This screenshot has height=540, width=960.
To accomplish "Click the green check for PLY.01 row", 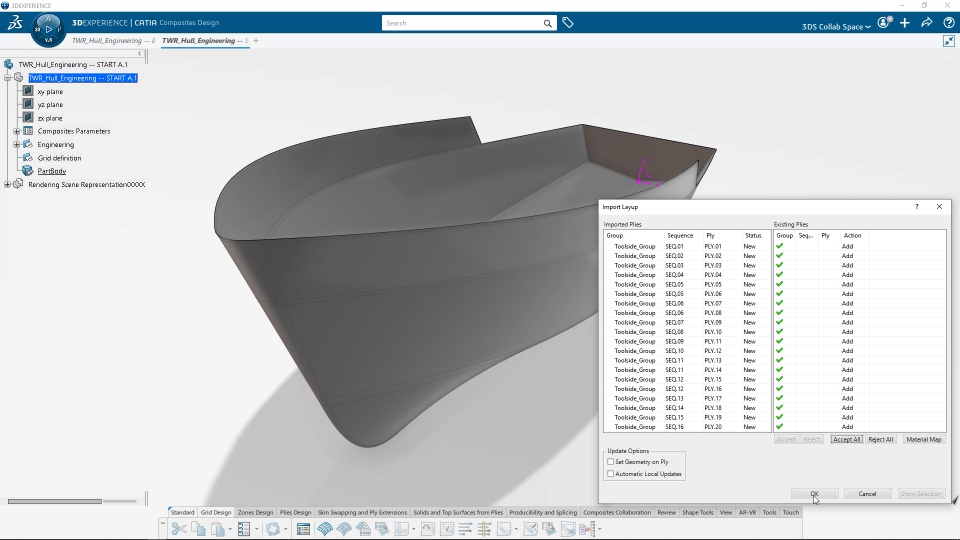I will point(780,246).
